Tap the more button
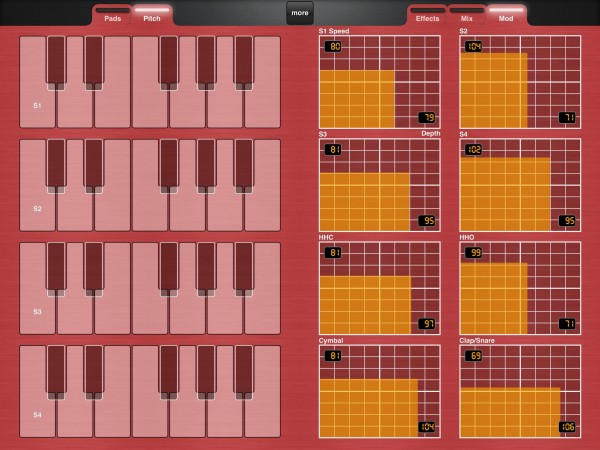Screen dimensions: 600x450 coord(300,13)
